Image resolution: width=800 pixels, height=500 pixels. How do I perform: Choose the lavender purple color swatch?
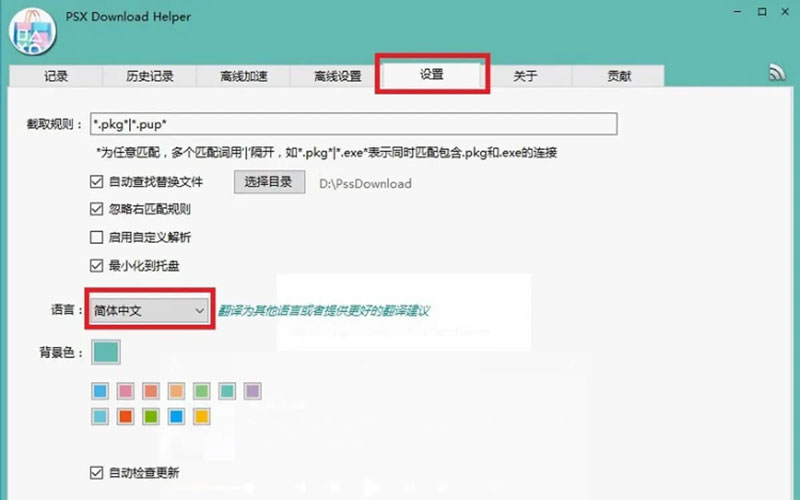pos(253,391)
